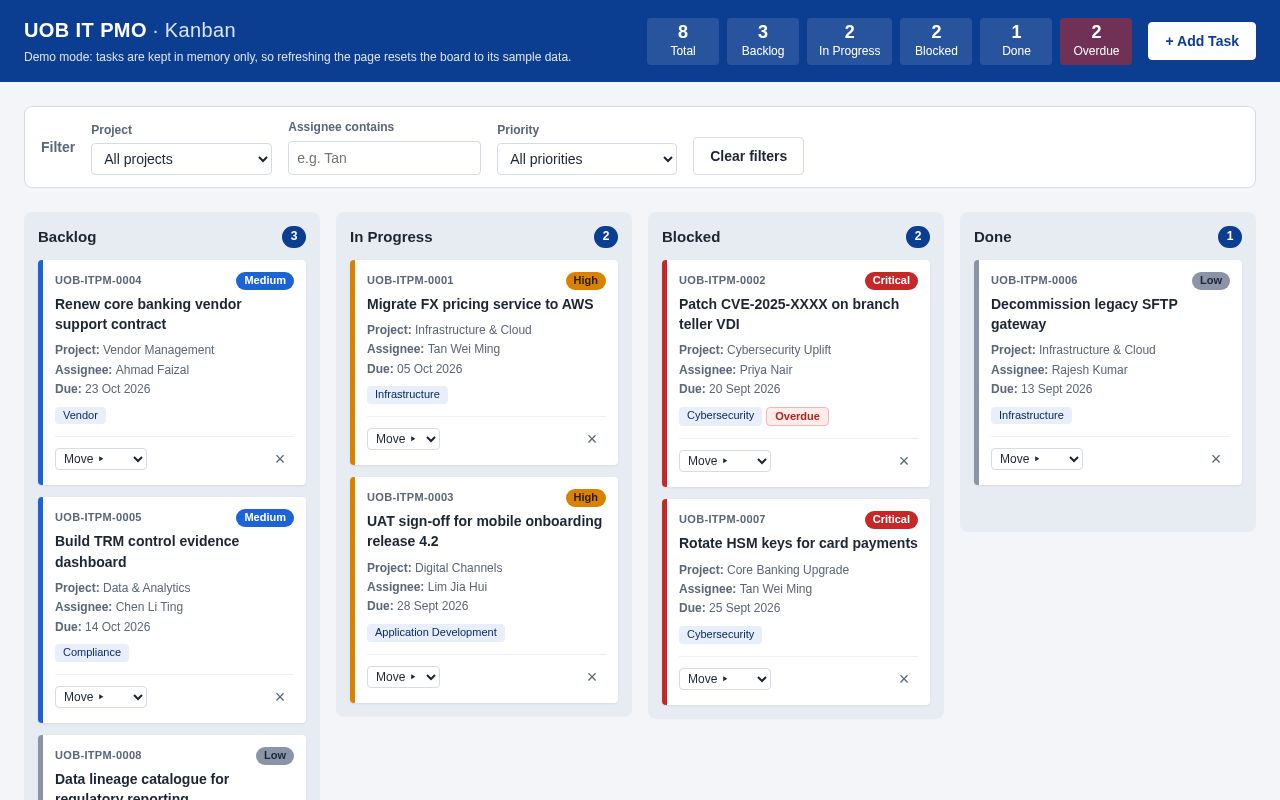Viewport: 1280px width, 800px height.
Task: Click the Overdue tag on CVE patch card
Action: (x=797, y=416)
